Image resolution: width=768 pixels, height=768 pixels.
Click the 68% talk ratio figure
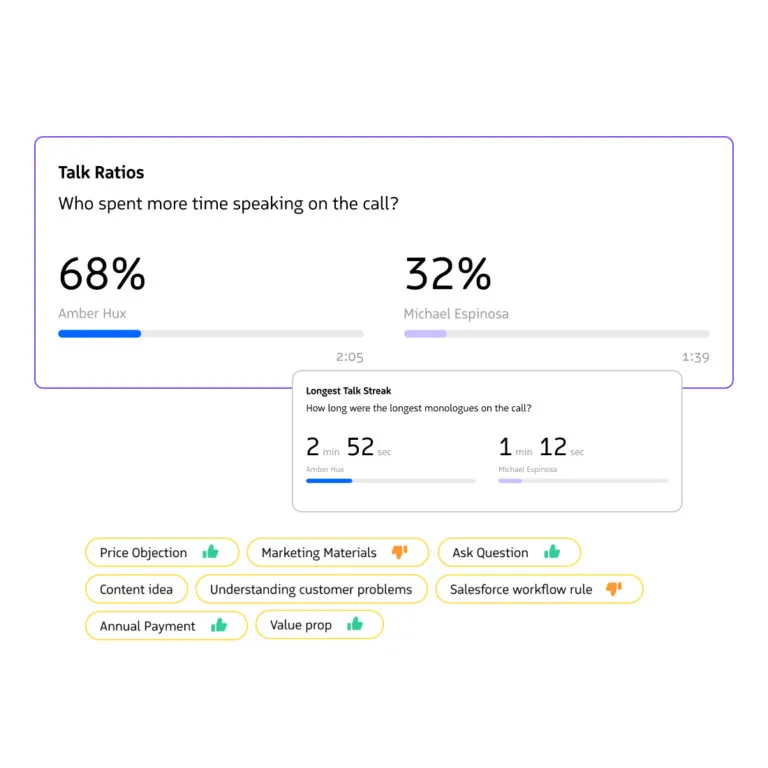pos(102,274)
